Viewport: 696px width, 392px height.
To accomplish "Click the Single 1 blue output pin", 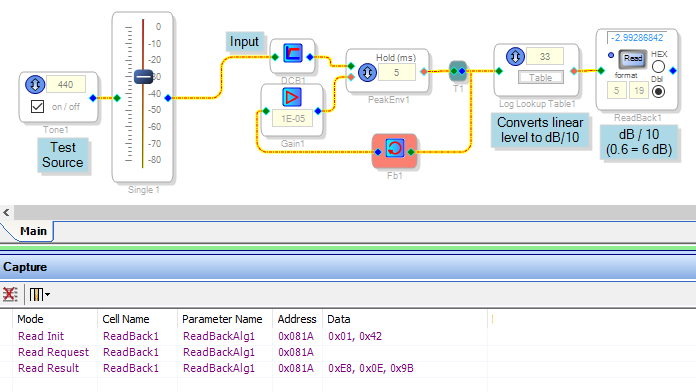I will tap(168, 98).
